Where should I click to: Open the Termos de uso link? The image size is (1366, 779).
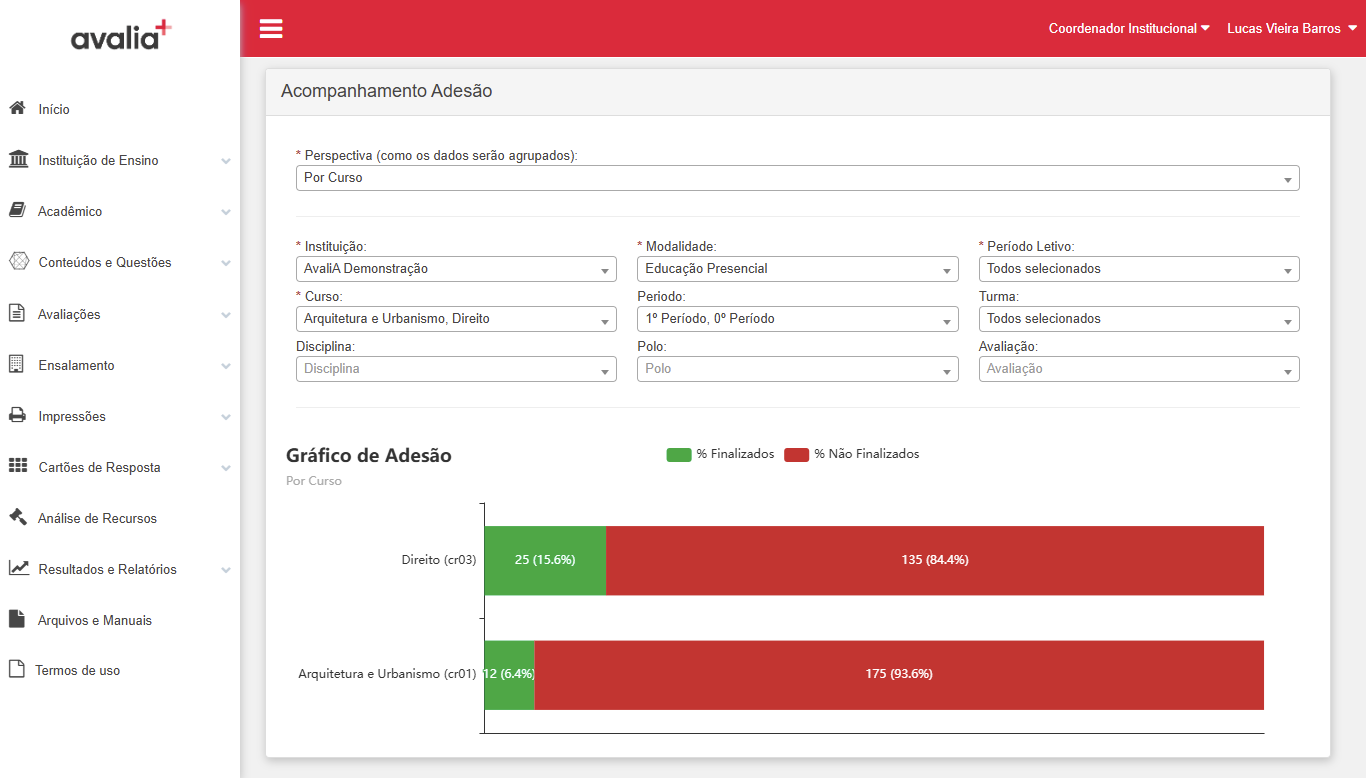(x=78, y=670)
